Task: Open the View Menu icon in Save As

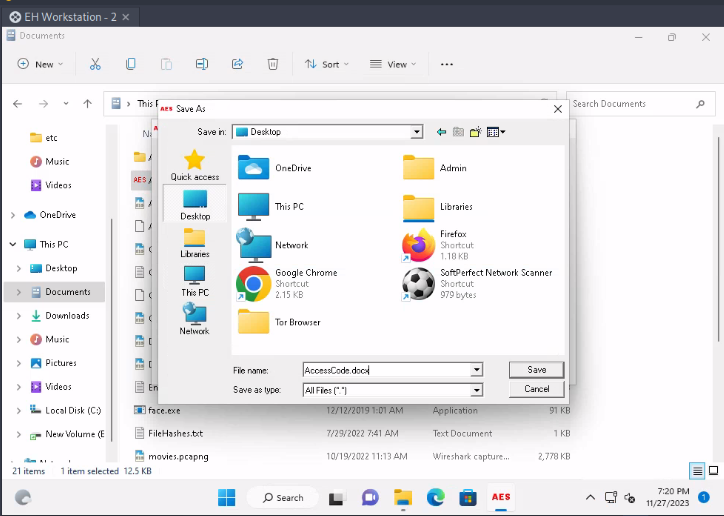Action: point(495,132)
